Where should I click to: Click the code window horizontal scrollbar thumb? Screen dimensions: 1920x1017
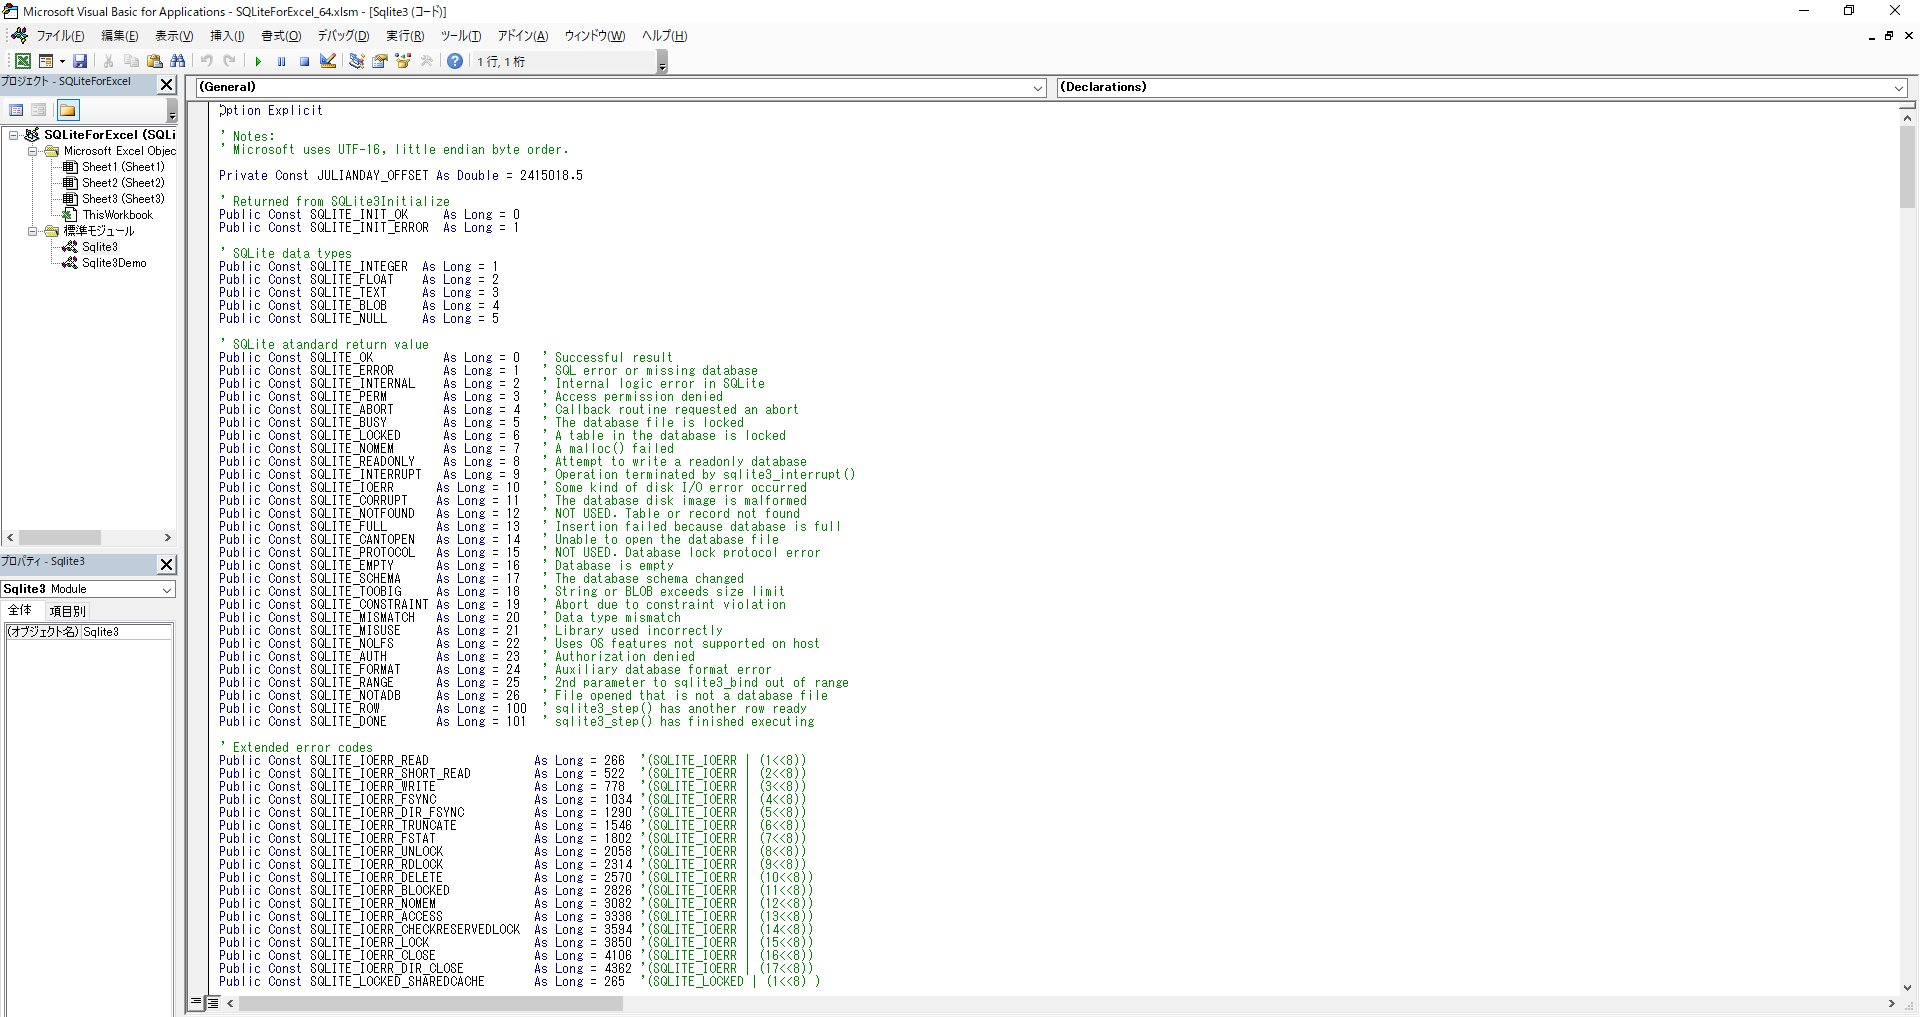(430, 1003)
